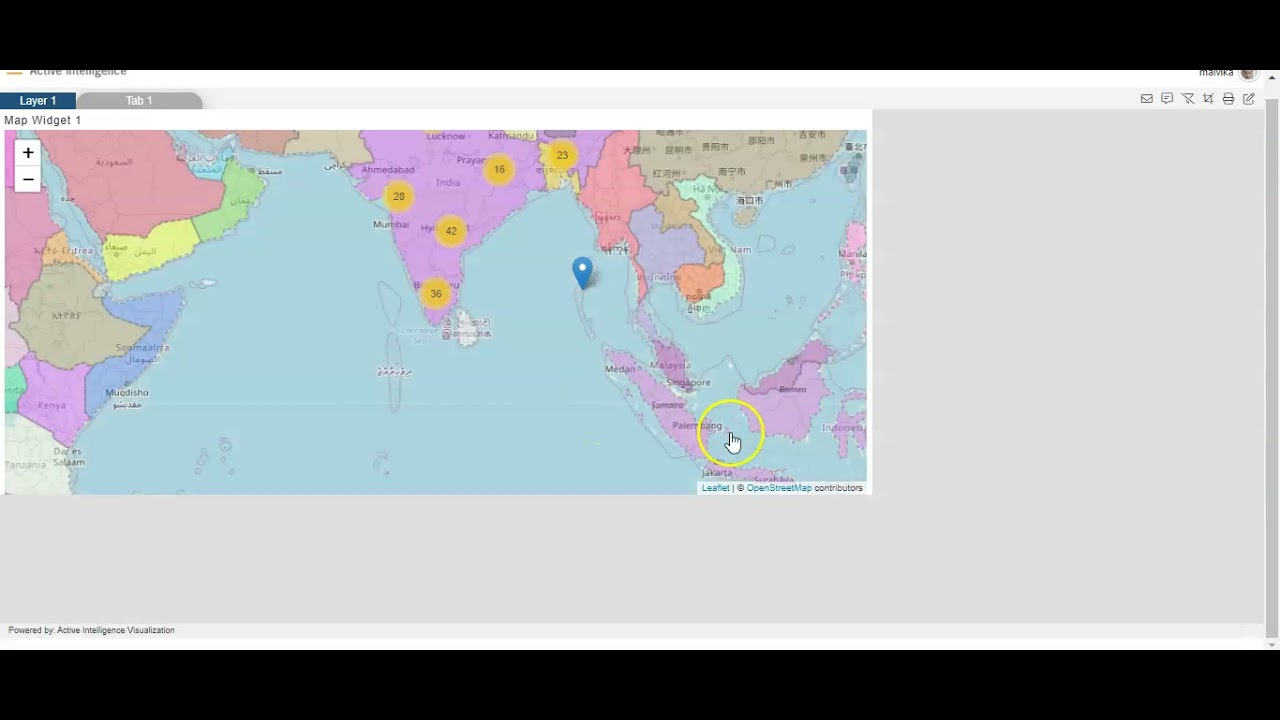
Task: Click the edit pencil icon
Action: point(1249,99)
